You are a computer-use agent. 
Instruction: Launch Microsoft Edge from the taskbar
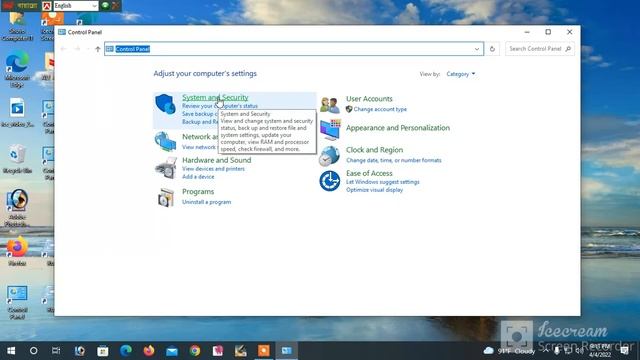pos(126,351)
